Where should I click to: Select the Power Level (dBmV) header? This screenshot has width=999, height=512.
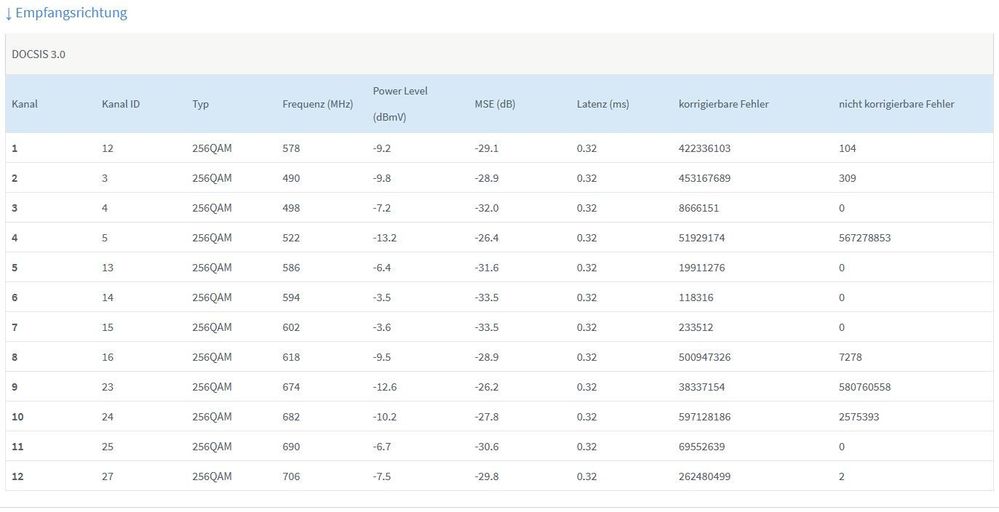pyautogui.click(x=400, y=103)
